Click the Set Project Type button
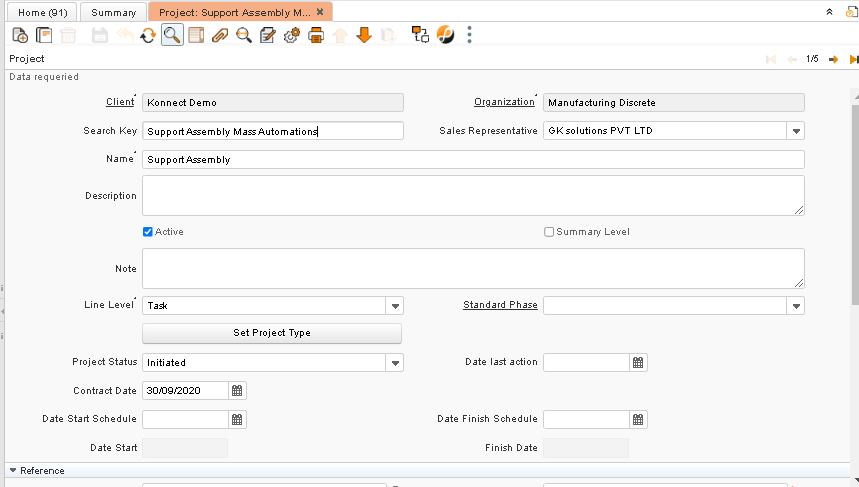The height and width of the screenshot is (487, 859). coord(272,333)
